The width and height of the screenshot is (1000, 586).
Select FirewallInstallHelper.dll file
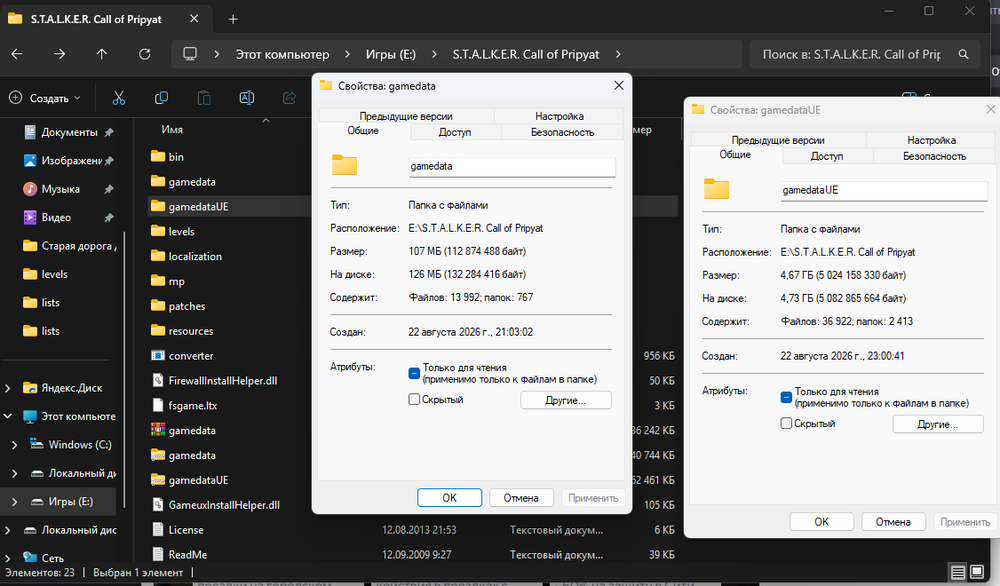click(223, 381)
